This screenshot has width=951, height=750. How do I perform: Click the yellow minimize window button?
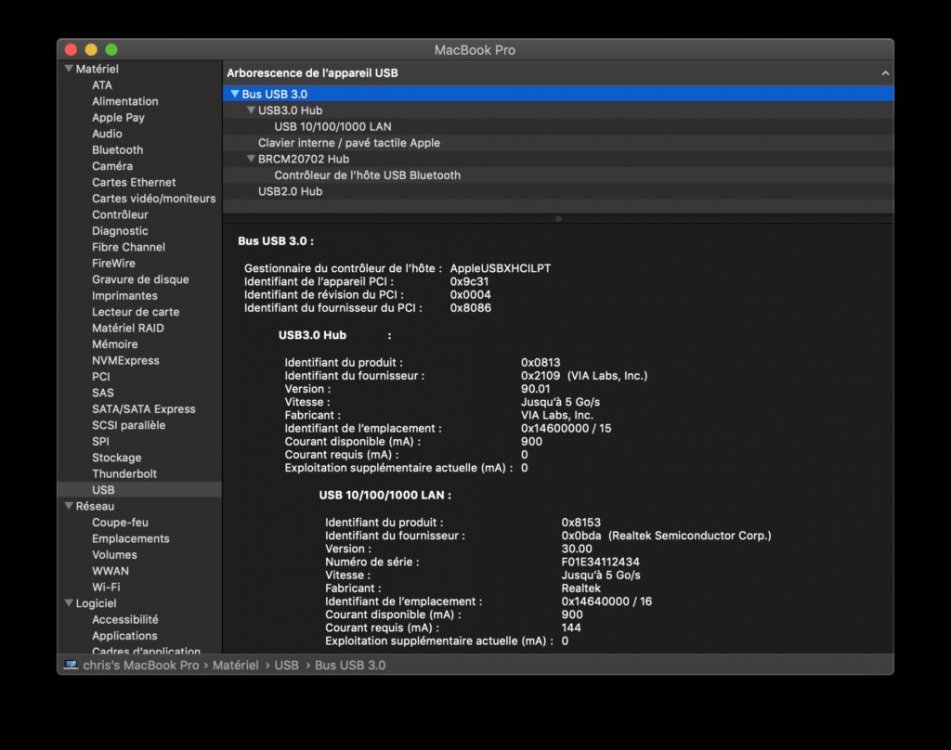[x=91, y=49]
